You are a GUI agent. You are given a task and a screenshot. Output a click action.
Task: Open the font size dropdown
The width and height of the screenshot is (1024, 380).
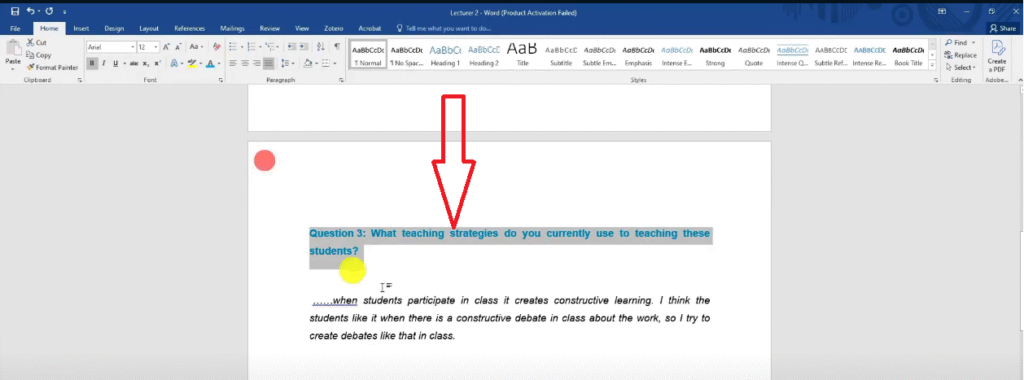(x=156, y=47)
